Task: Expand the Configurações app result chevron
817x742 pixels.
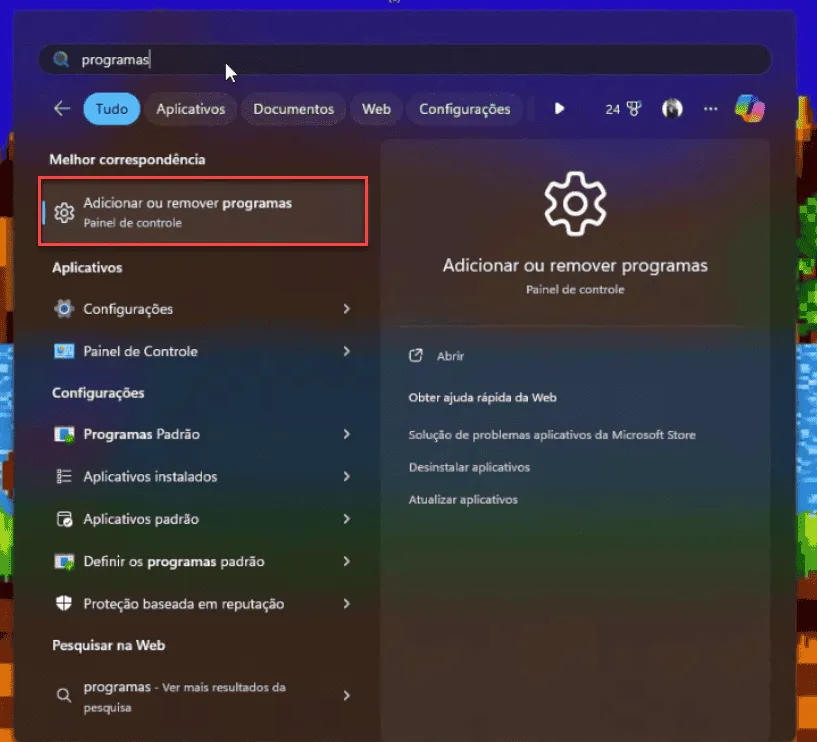Action: click(346, 309)
